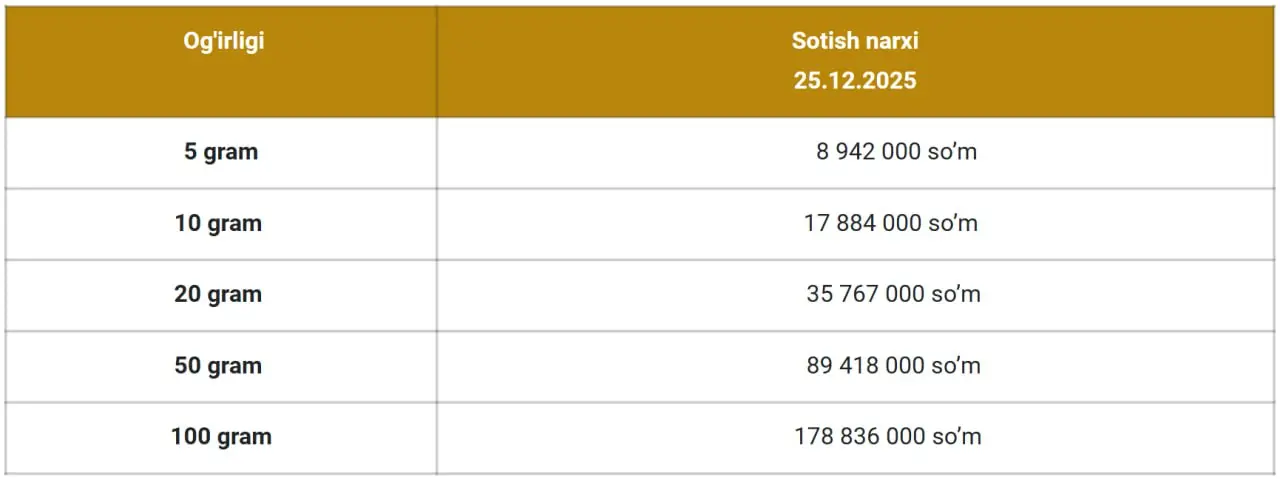Select the 5 gram weight cell
The height and width of the screenshot is (479, 1280).
click(221, 153)
